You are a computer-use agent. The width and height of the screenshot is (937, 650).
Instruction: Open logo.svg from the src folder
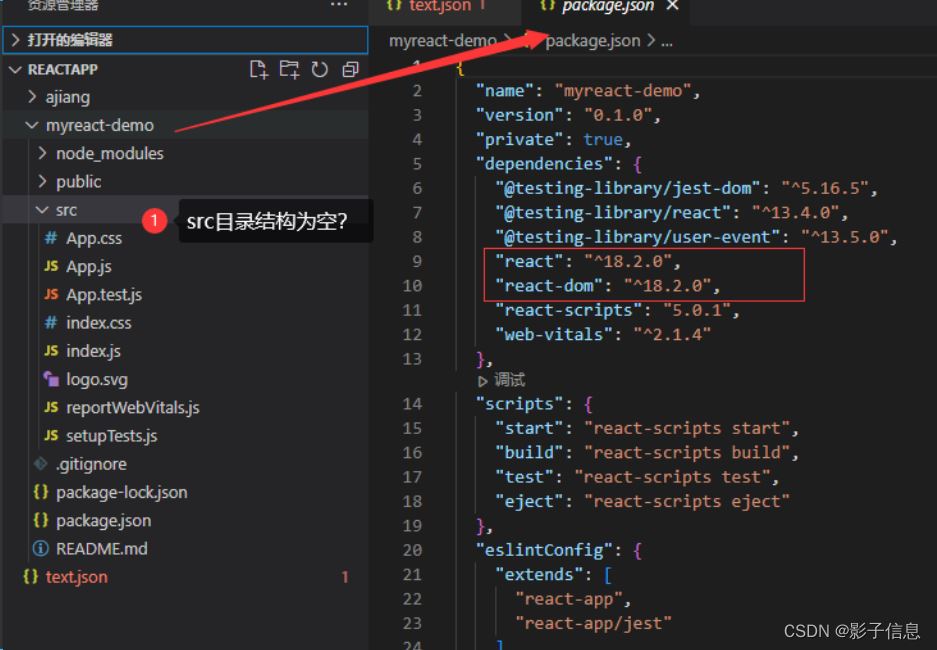coord(96,379)
